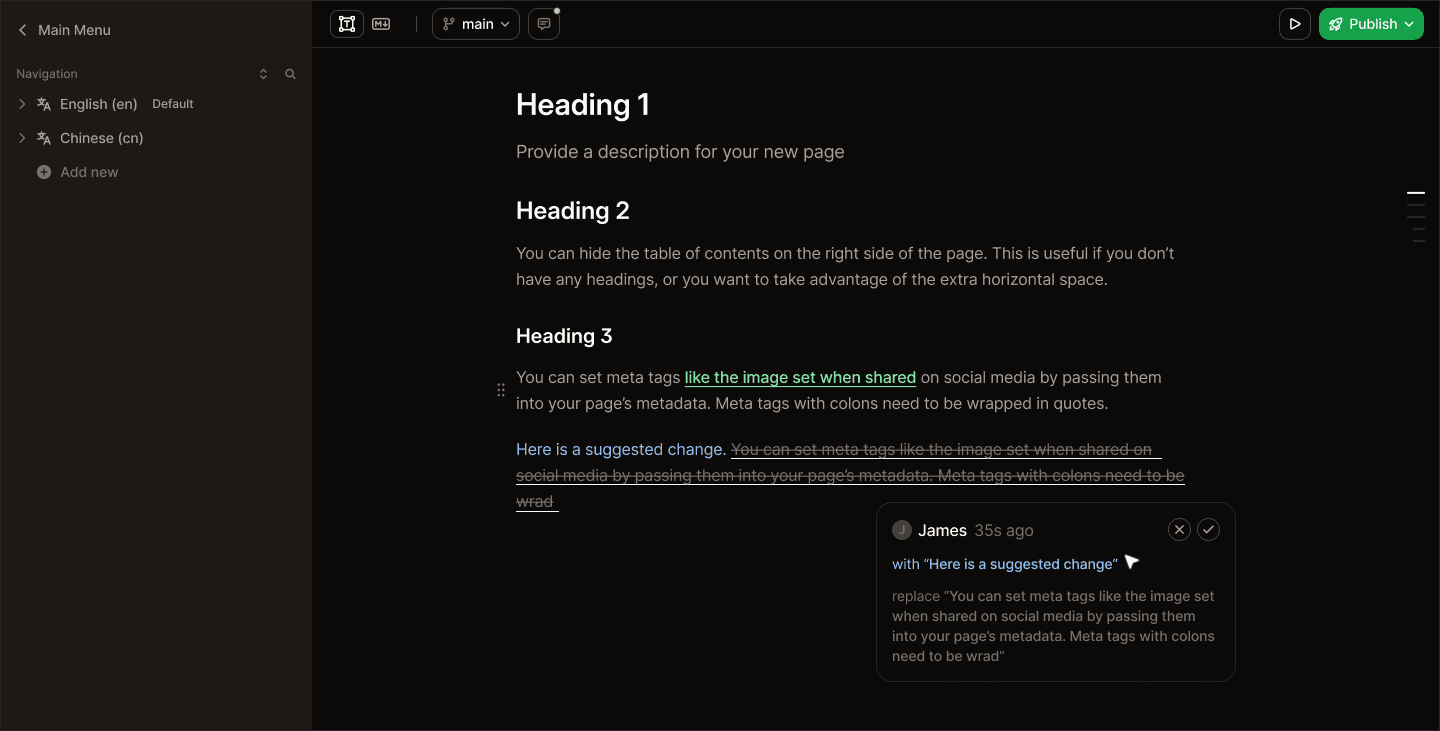
Task: Click the translation icon beside English (en)
Action: [43, 103]
